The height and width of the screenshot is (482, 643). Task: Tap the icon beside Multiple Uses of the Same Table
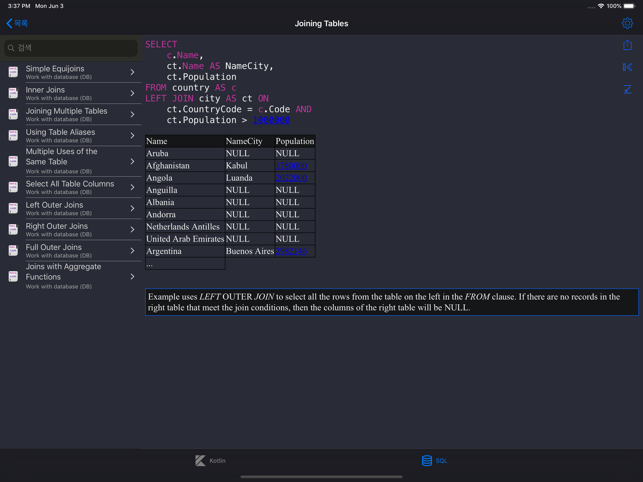(x=13, y=161)
